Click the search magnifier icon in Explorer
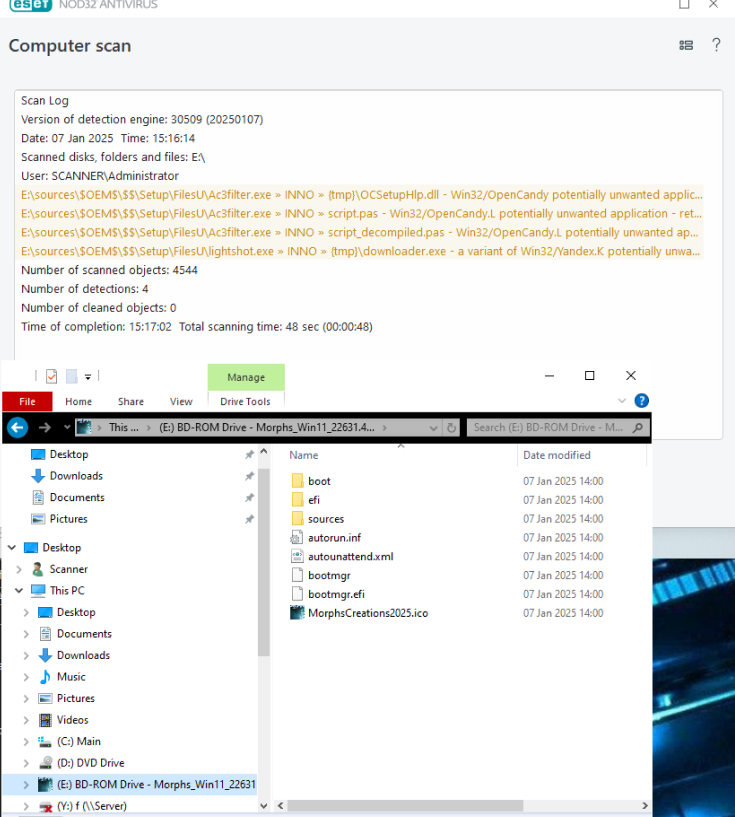This screenshot has height=817, width=735. [638, 428]
